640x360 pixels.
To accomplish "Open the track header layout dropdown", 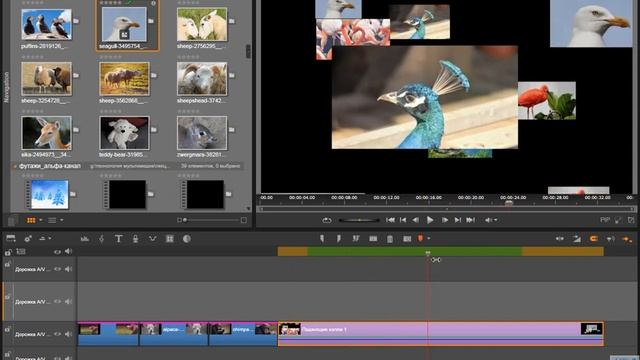I will [x=45, y=238].
